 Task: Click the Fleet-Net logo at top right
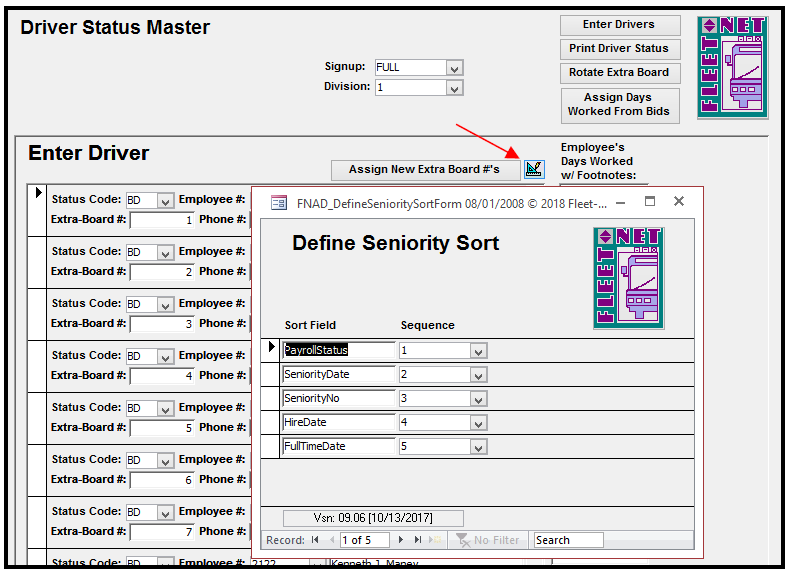click(x=732, y=67)
